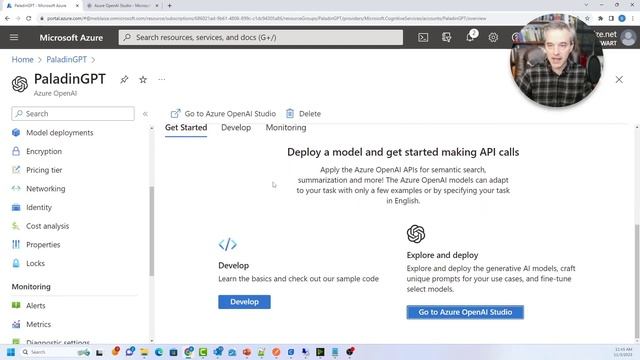This screenshot has width=640, height=360.
Task: Pin PaladinGPT to dashboard
Action: tap(124, 80)
